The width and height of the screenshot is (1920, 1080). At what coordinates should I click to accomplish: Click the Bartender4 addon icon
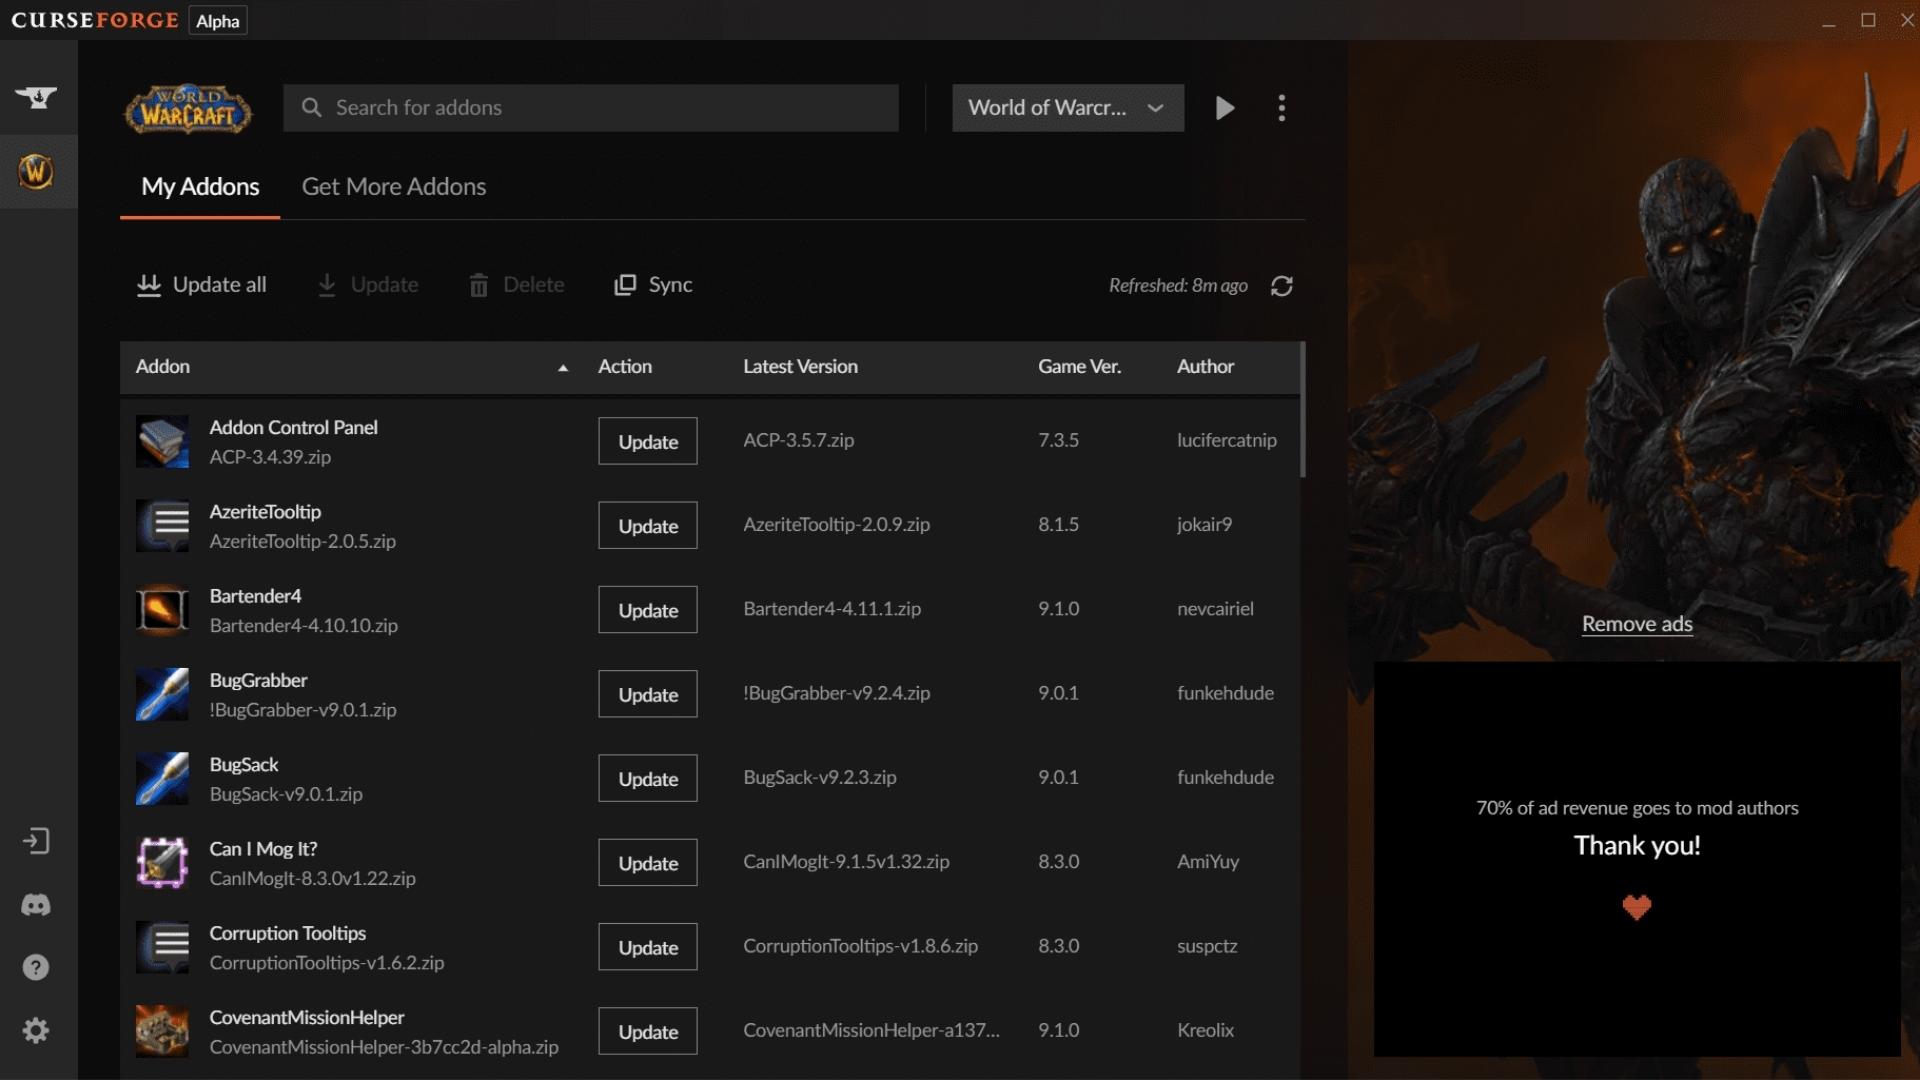point(162,610)
